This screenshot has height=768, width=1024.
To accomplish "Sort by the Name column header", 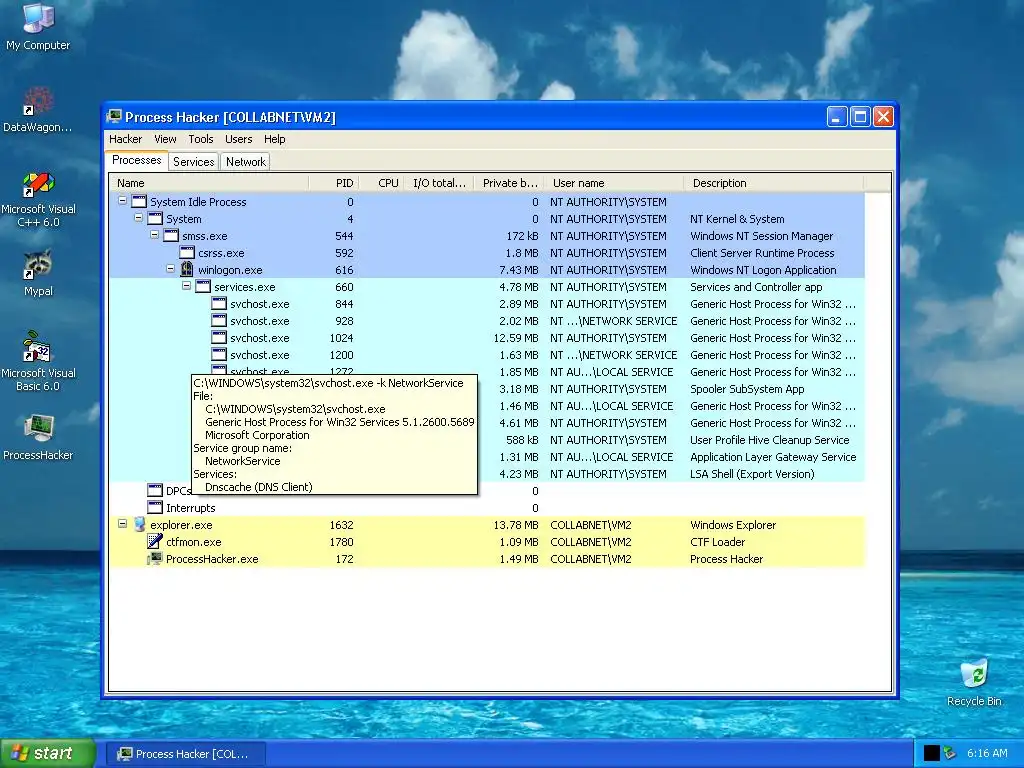I will coord(209,183).
